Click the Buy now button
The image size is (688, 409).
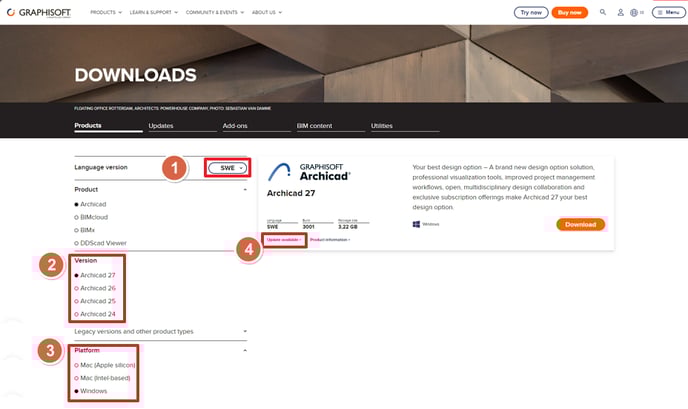click(570, 12)
